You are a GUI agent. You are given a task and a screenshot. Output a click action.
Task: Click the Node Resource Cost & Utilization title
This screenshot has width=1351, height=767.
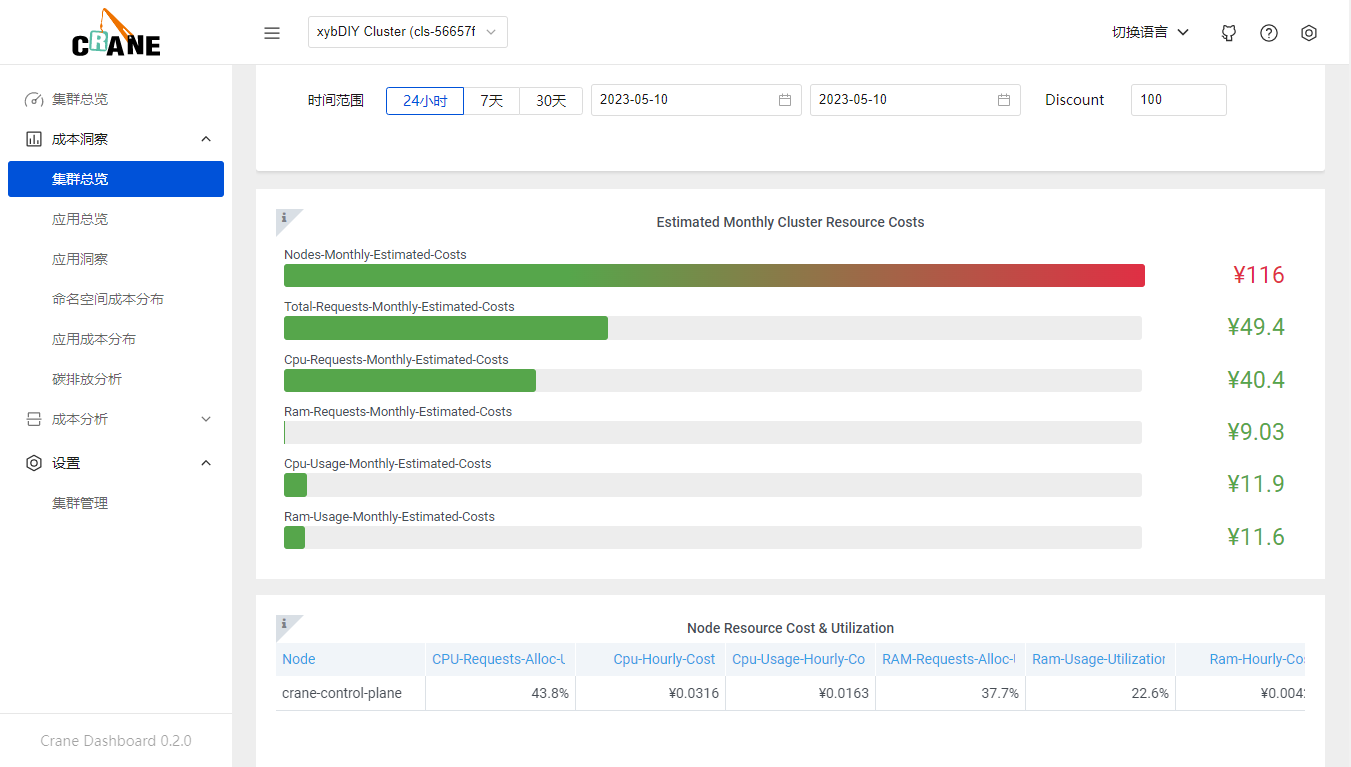tap(791, 628)
